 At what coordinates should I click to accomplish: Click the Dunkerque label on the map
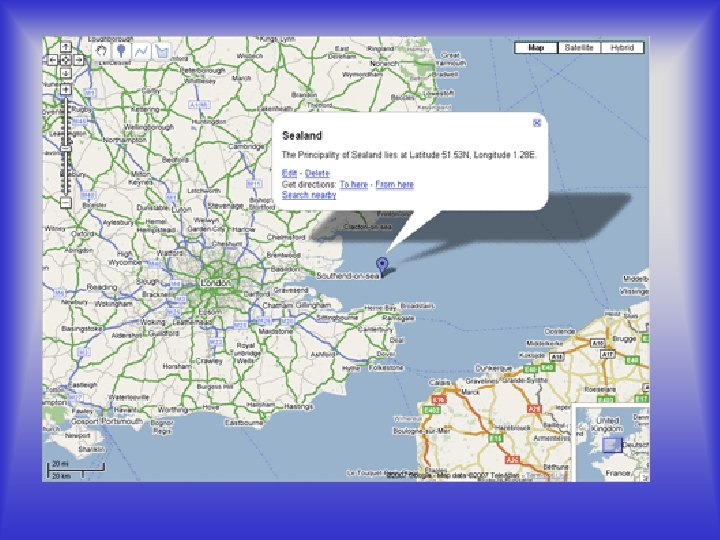(493, 368)
